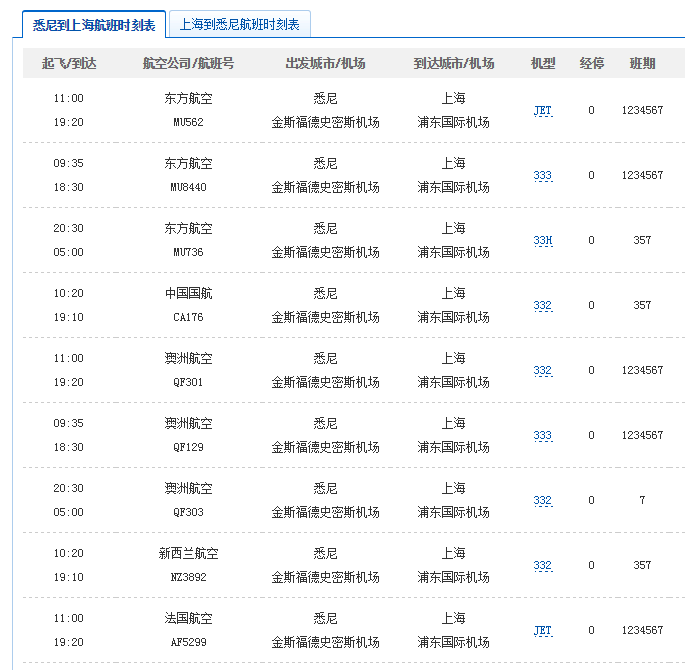This screenshot has height=670, width=685.
Task: Open 上海到悉尼航班时刻表 tab
Action: [x=239, y=24]
